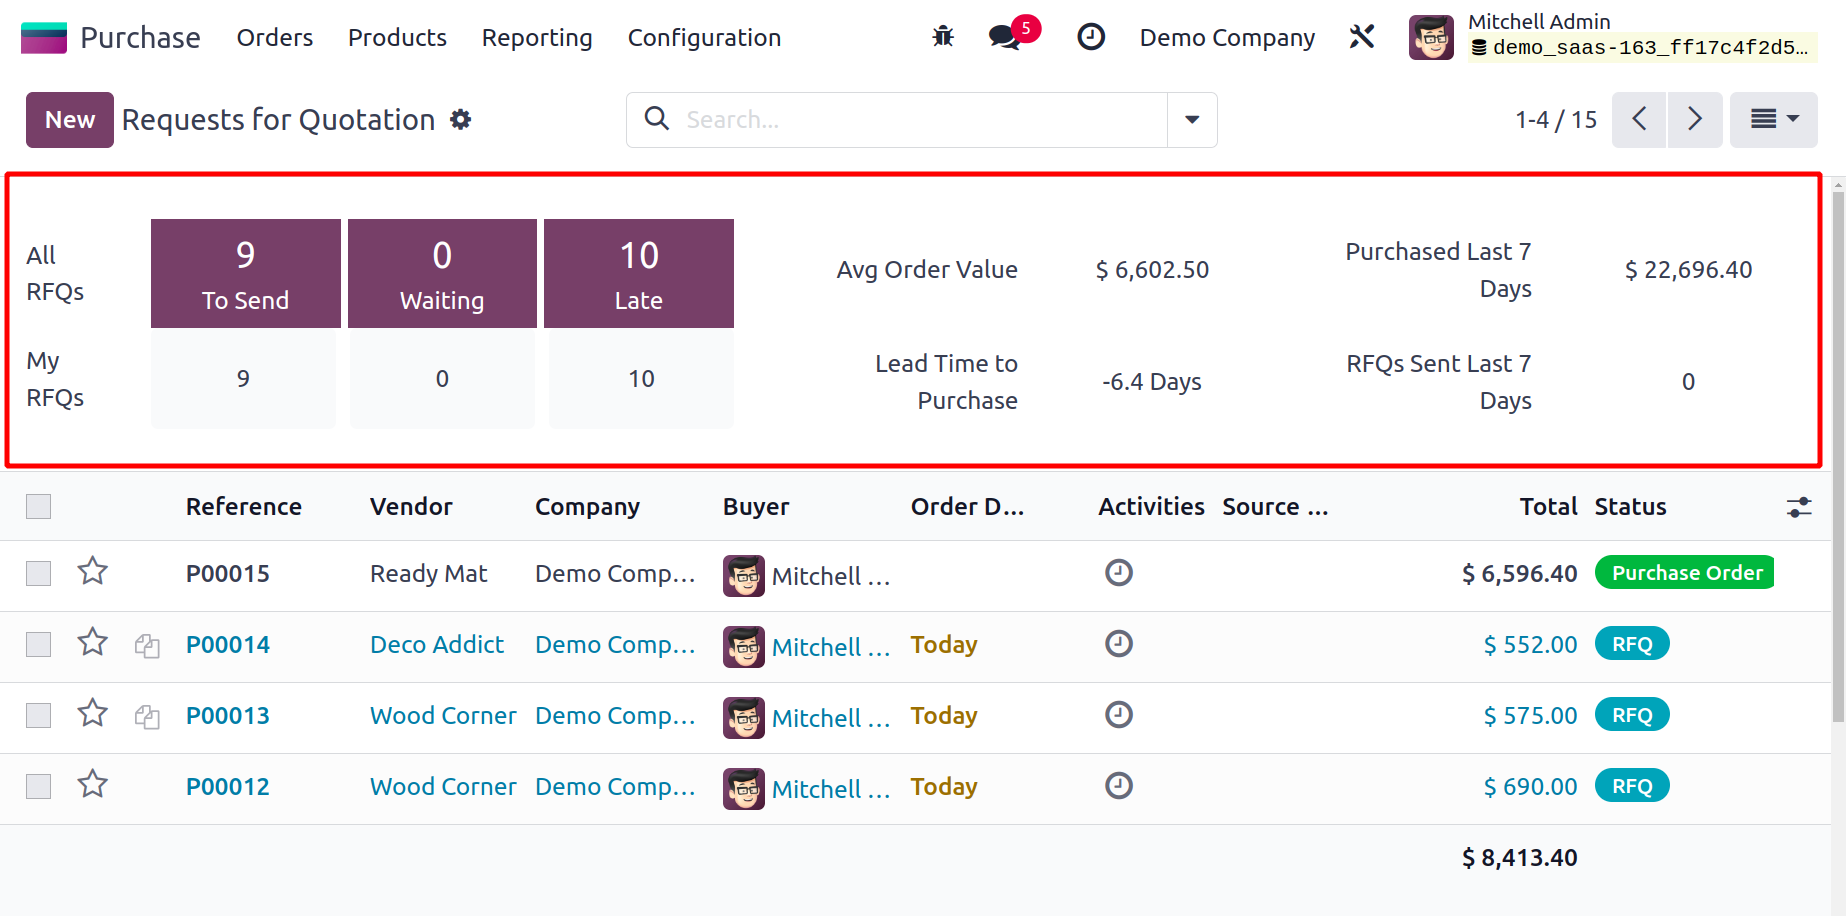This screenshot has height=916, width=1846.
Task: Click the activity clock for P00014
Action: point(1118,643)
